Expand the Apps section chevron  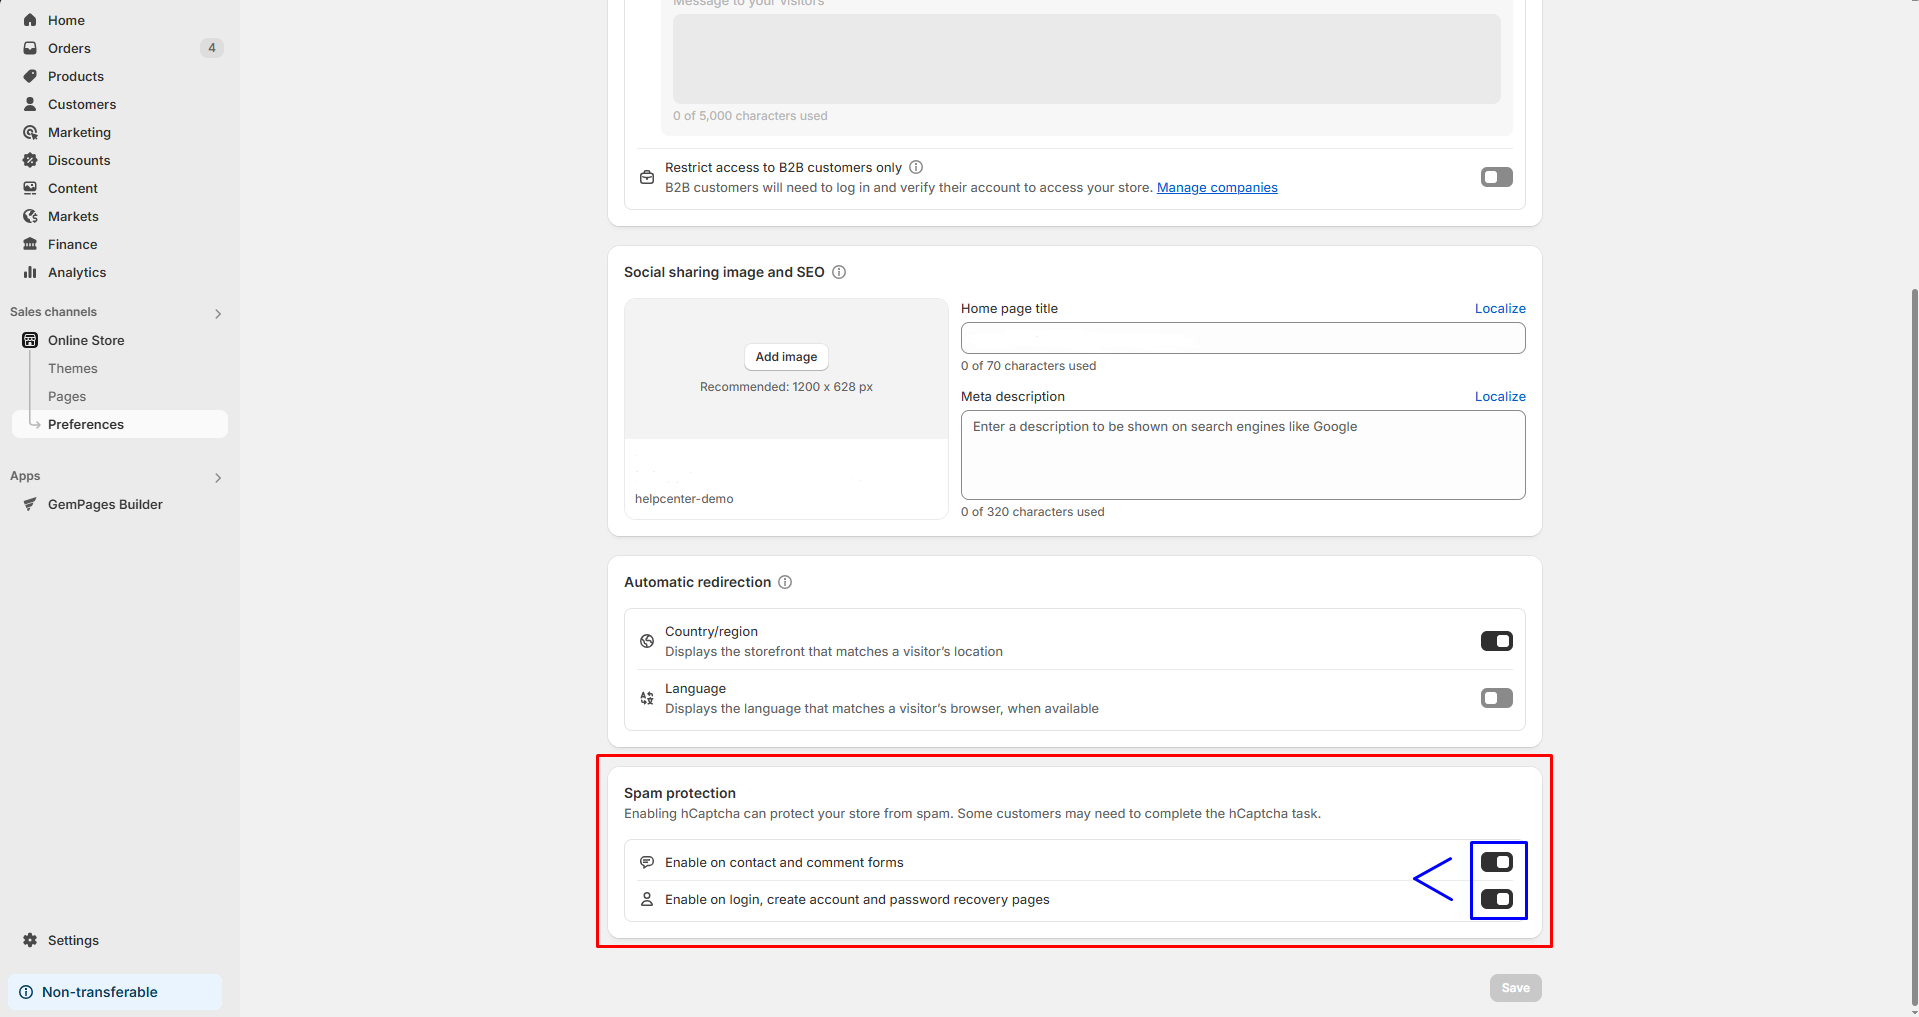tap(218, 477)
